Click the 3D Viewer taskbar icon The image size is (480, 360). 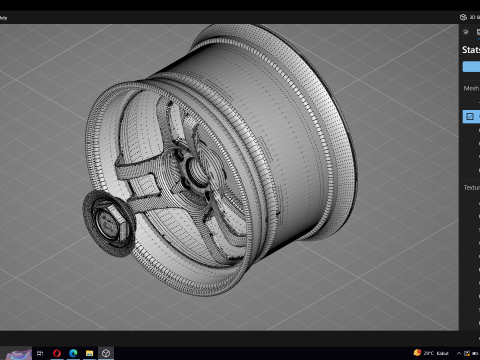coord(106,353)
